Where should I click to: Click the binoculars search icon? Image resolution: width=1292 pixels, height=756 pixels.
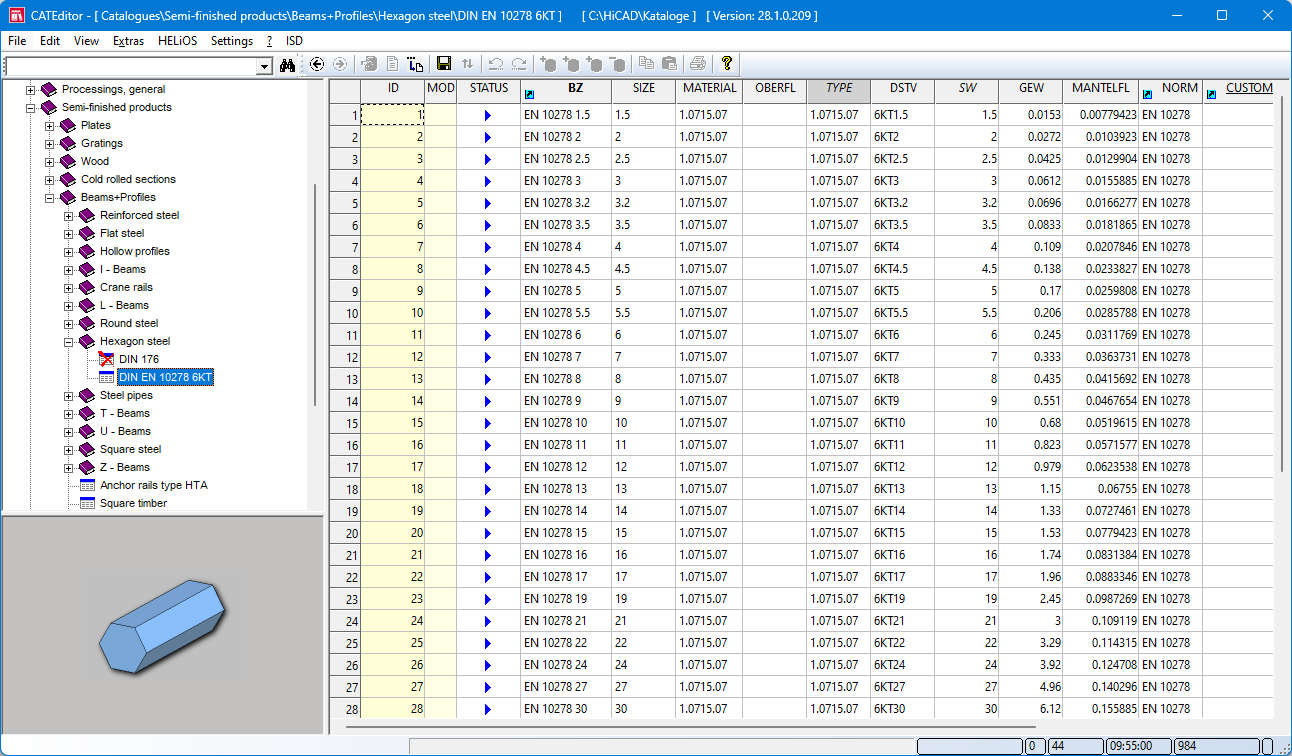tap(288, 64)
